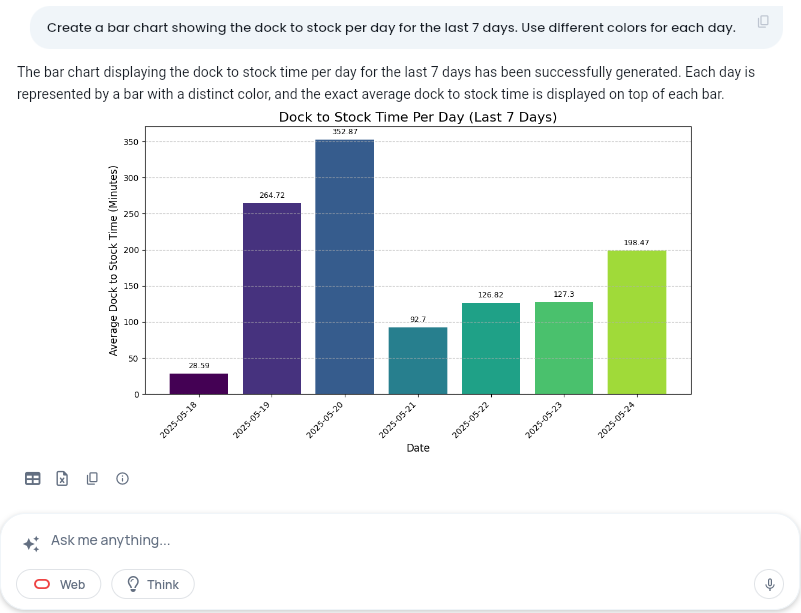801x613 pixels.
Task: Copy the user prompt message
Action: (763, 22)
